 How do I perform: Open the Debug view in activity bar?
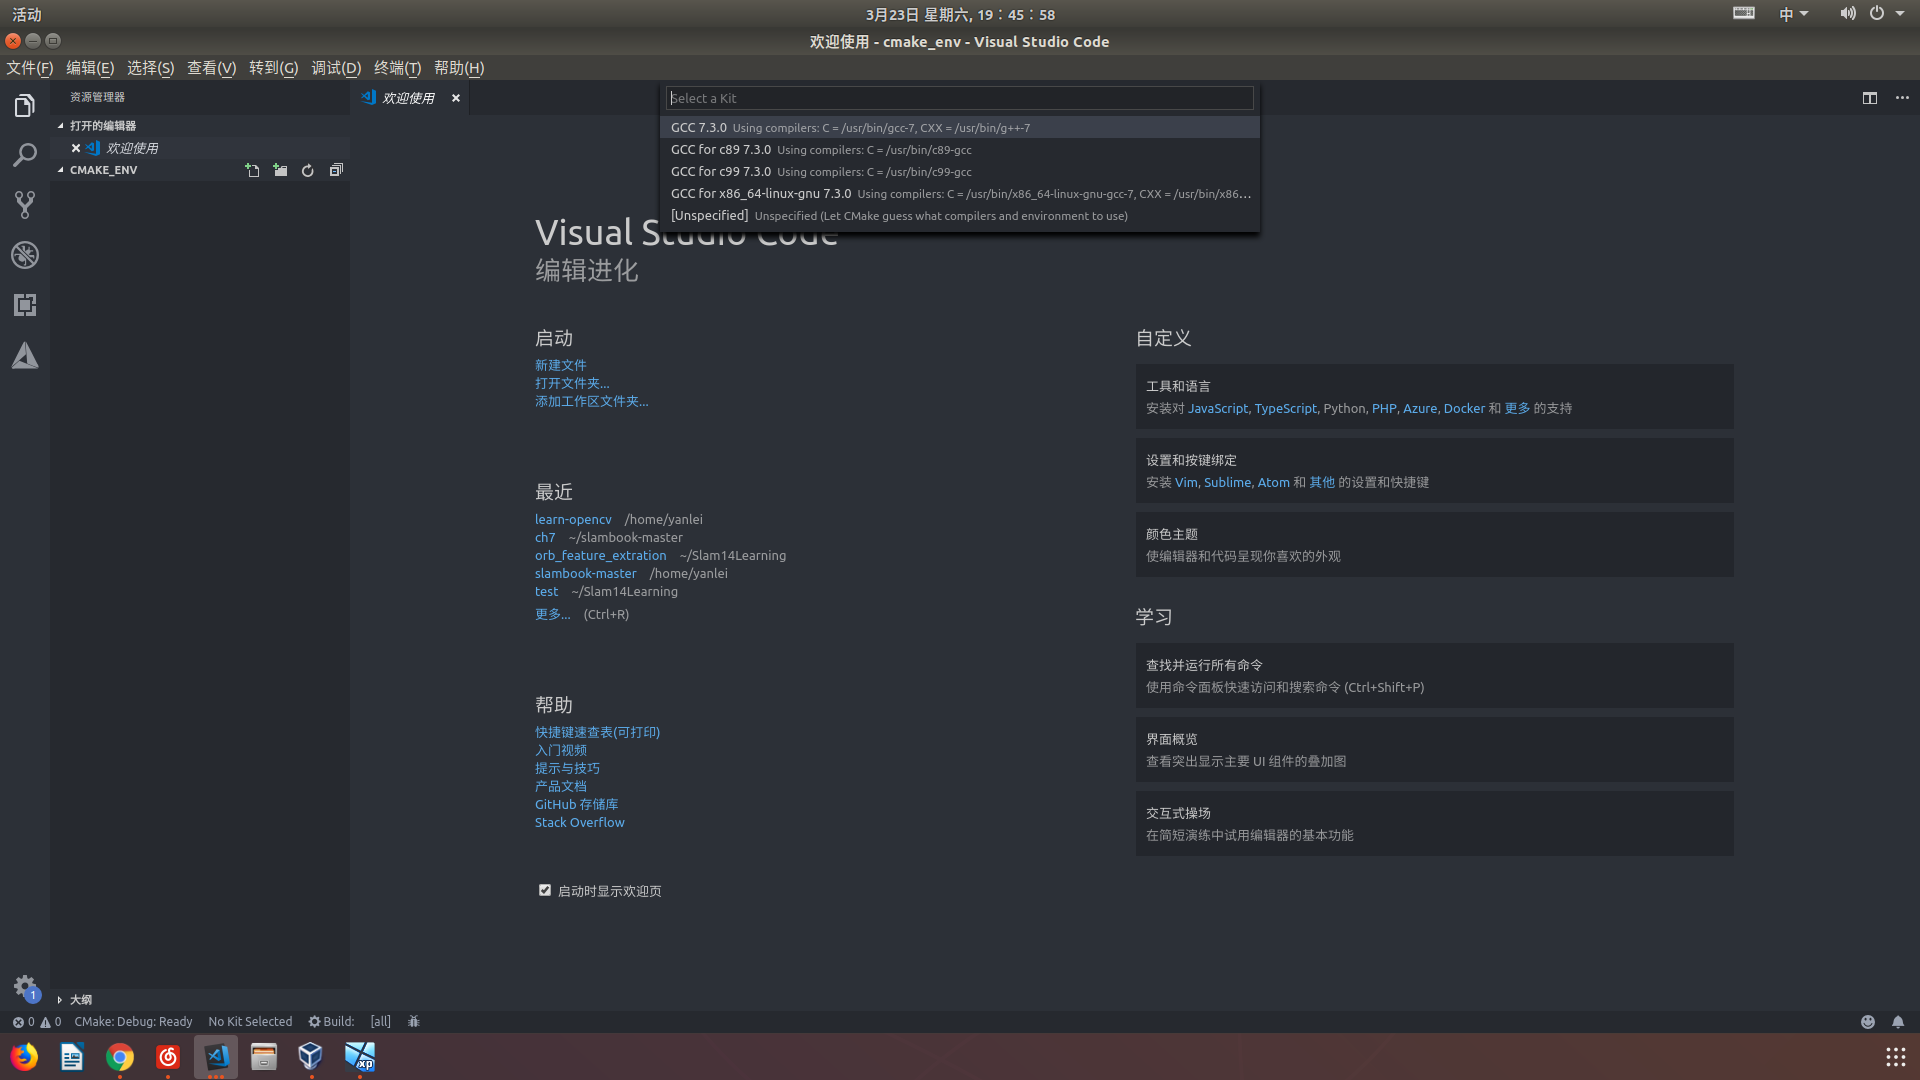[x=25, y=255]
